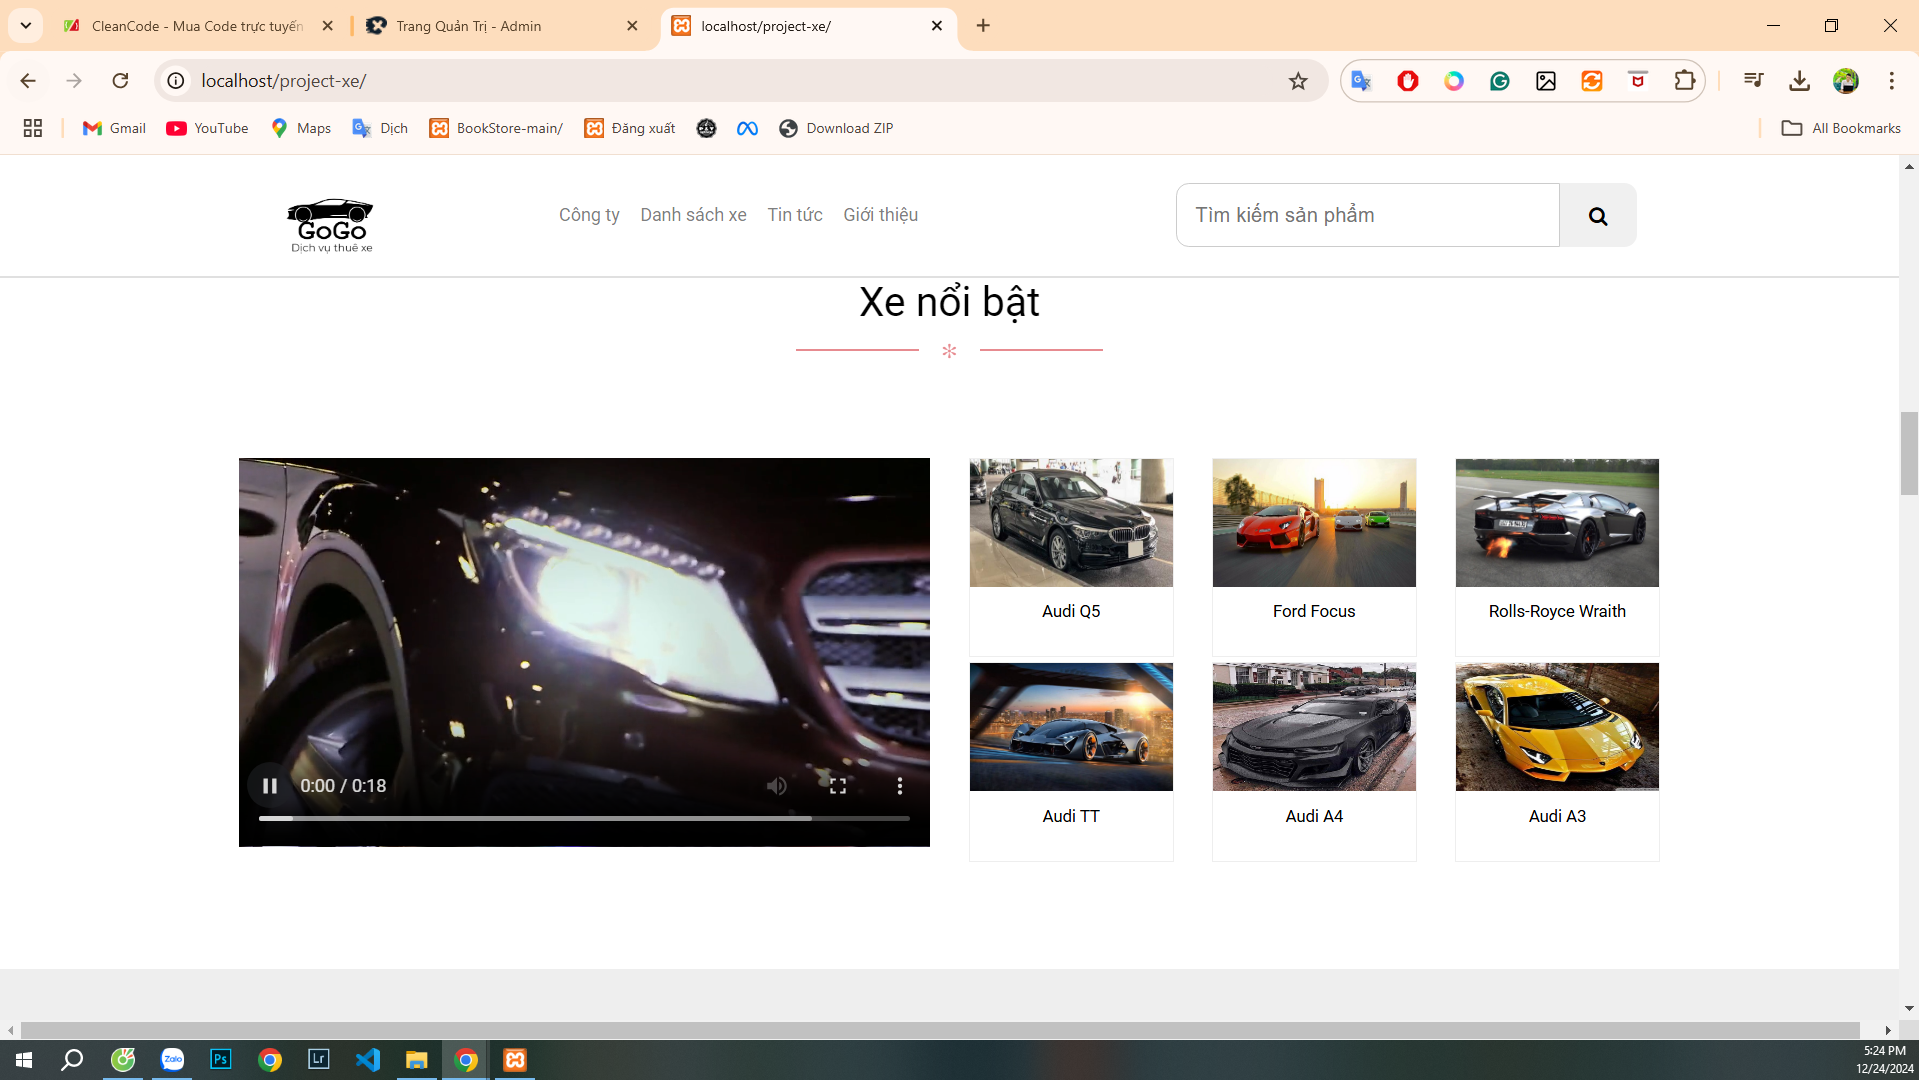Open Photoshop from taskbar

221,1060
